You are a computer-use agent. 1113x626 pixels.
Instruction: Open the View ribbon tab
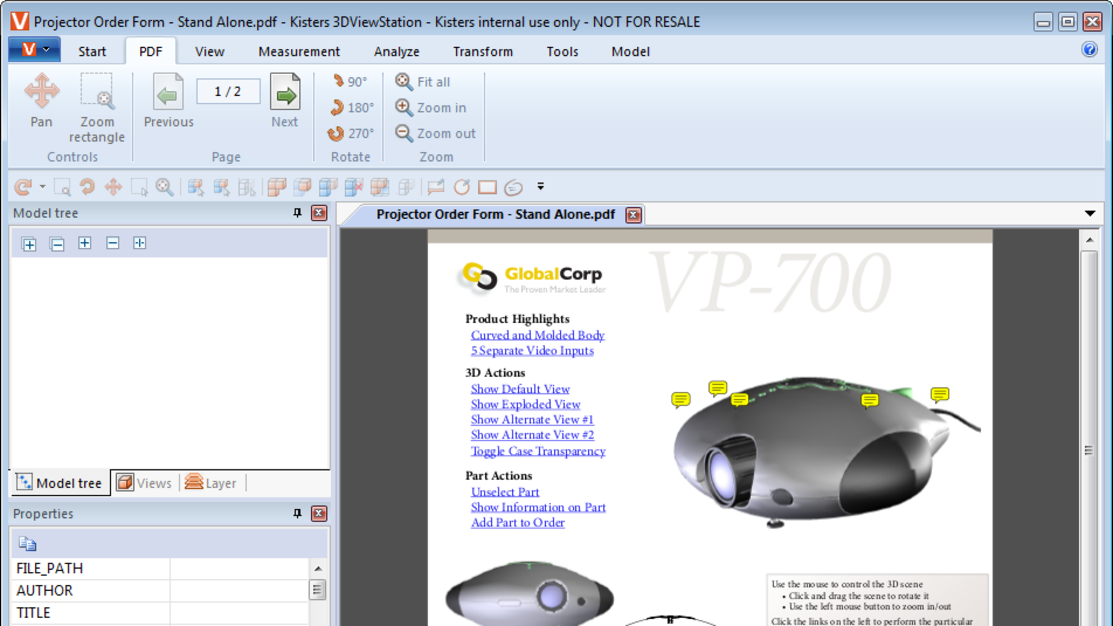[209, 51]
